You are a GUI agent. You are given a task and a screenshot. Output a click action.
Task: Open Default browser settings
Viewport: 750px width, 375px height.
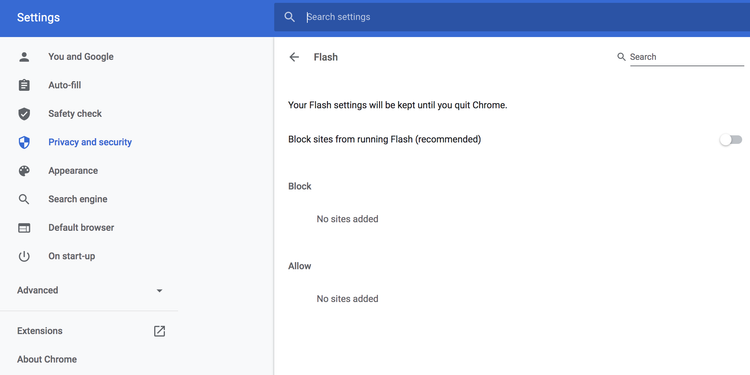[81, 228]
